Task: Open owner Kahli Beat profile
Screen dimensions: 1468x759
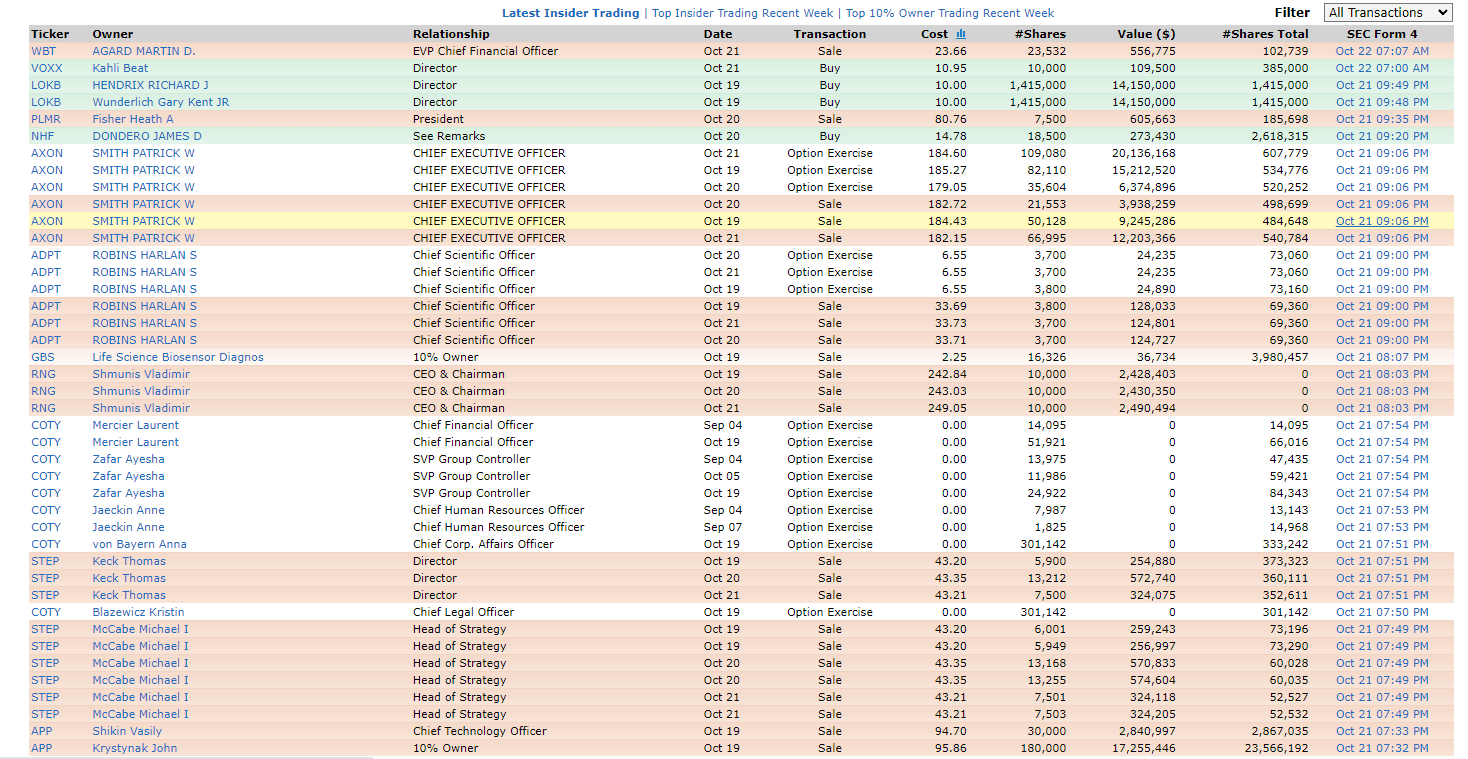Action: 121,68
